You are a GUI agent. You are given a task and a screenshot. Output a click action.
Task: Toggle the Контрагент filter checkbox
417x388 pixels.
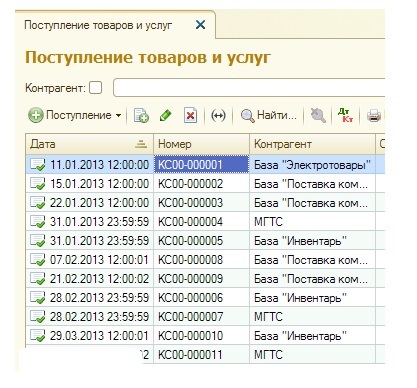(96, 88)
